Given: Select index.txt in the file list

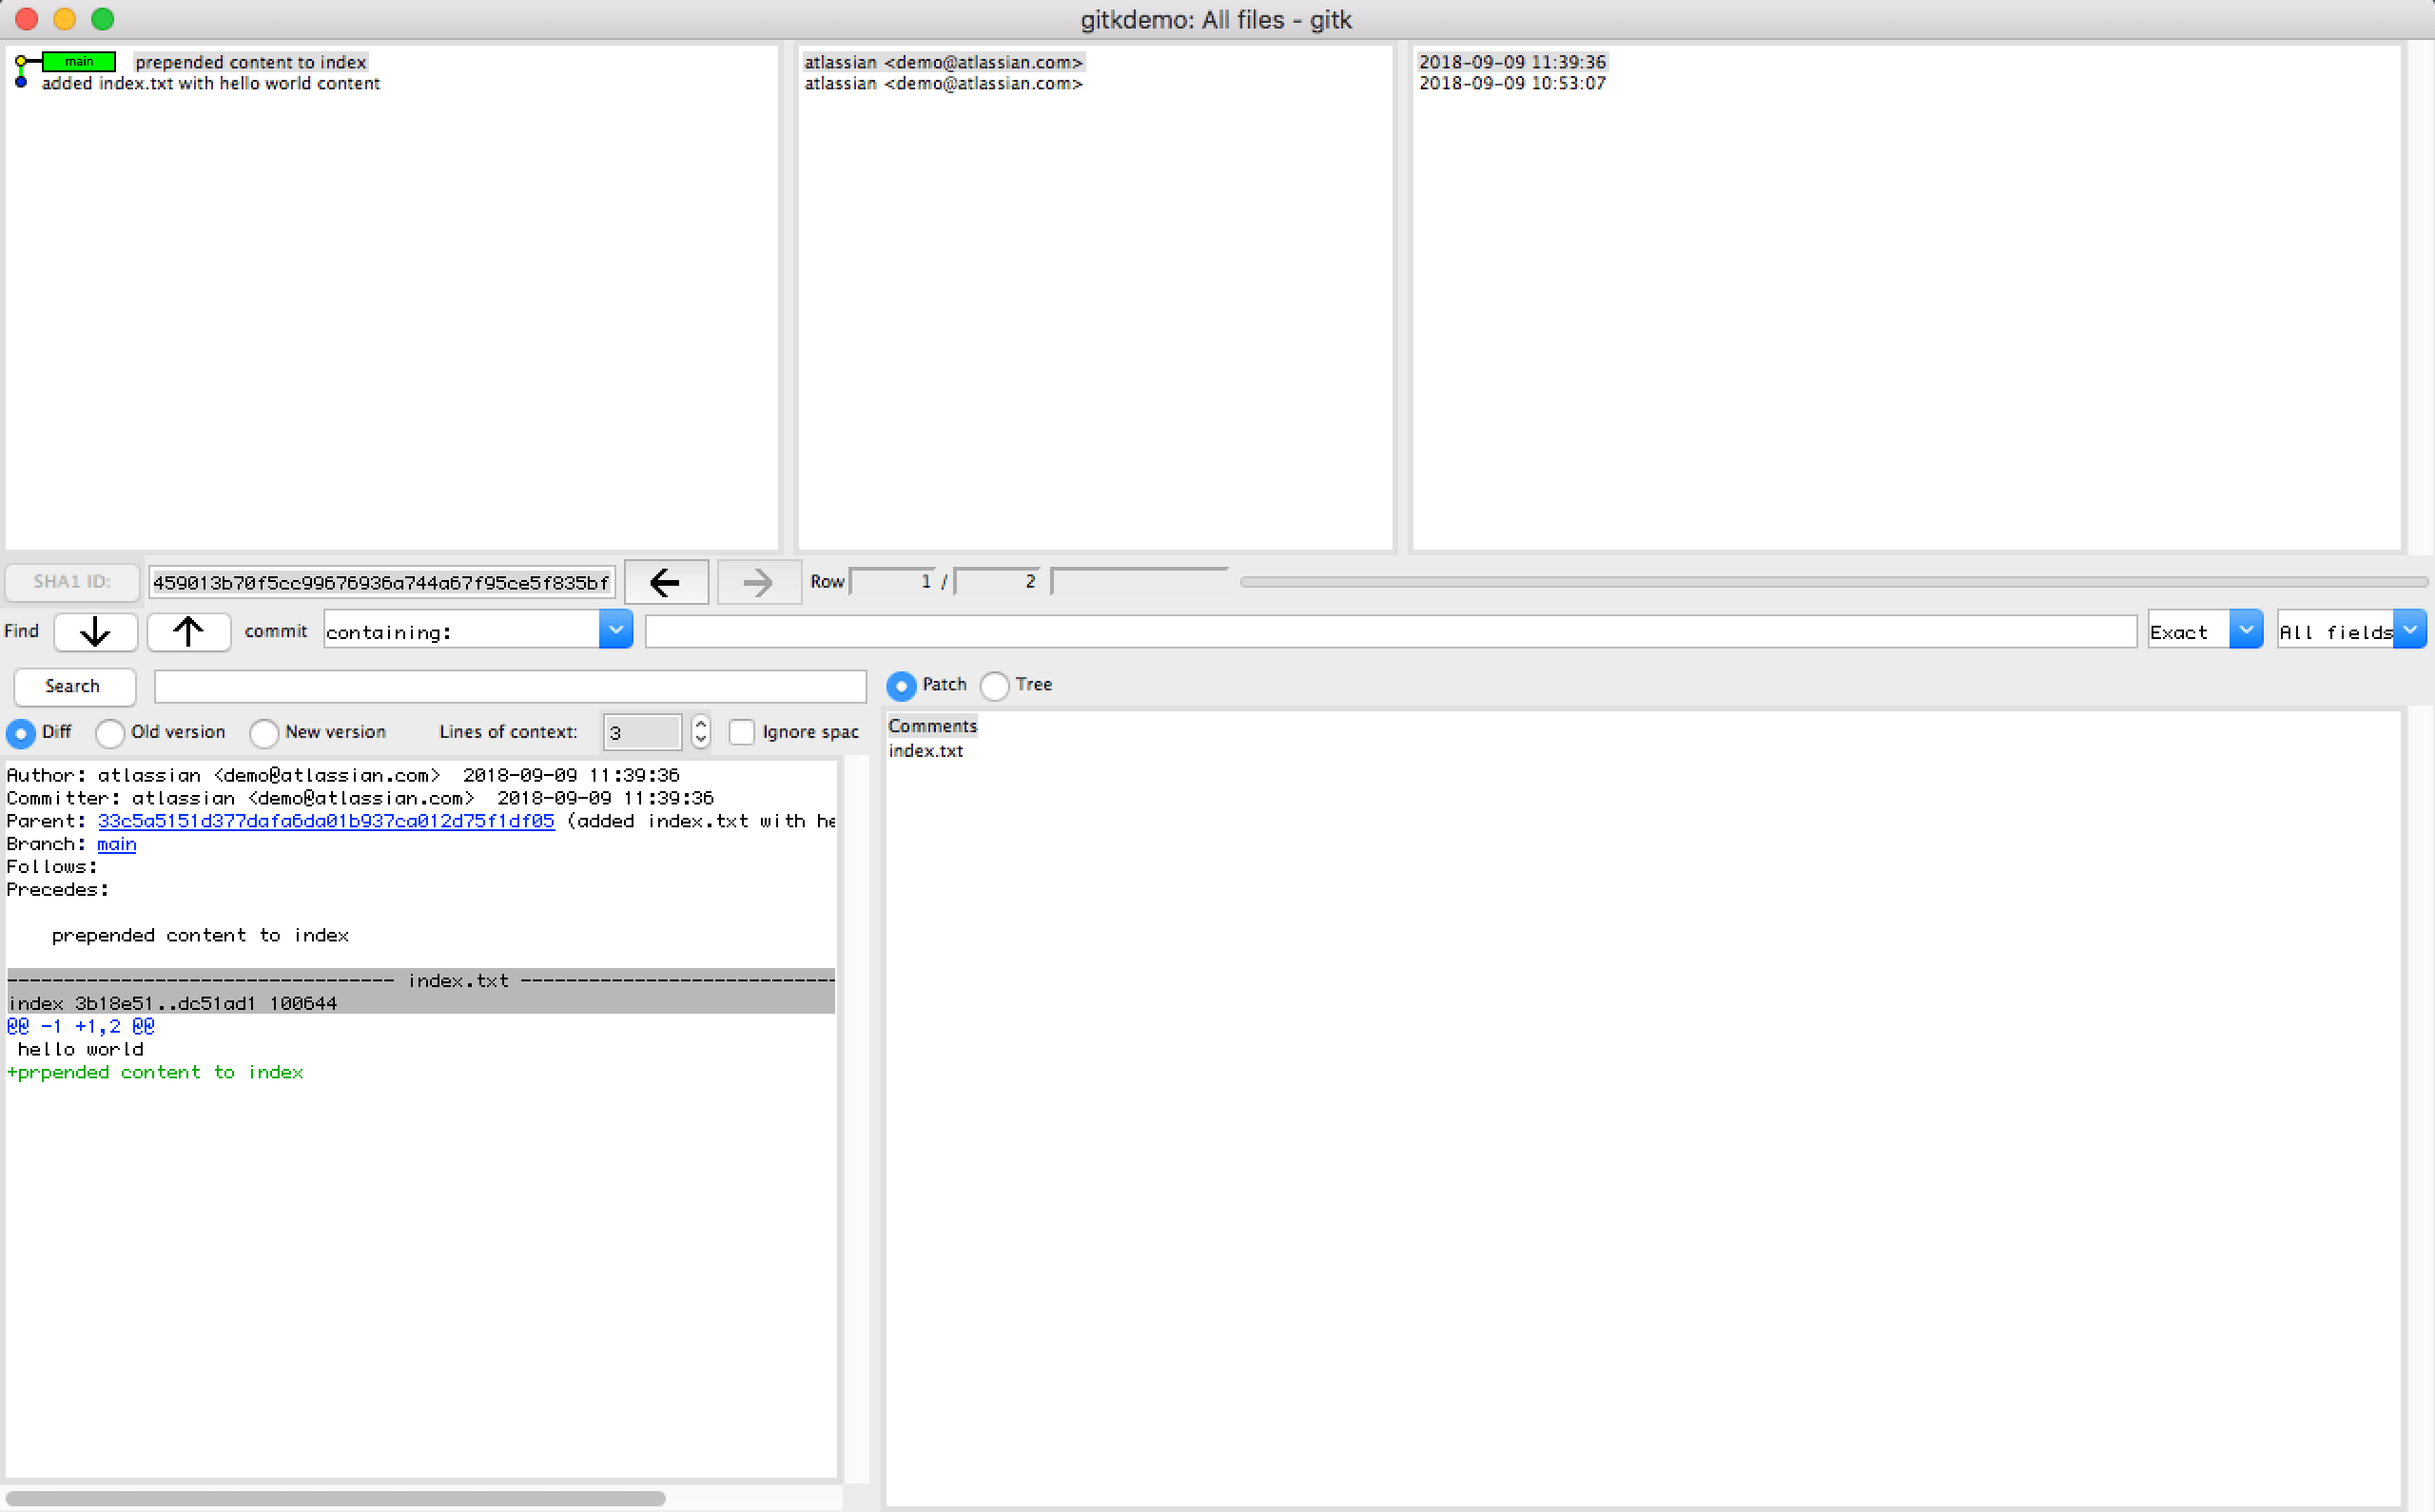Looking at the screenshot, I should [x=925, y=750].
